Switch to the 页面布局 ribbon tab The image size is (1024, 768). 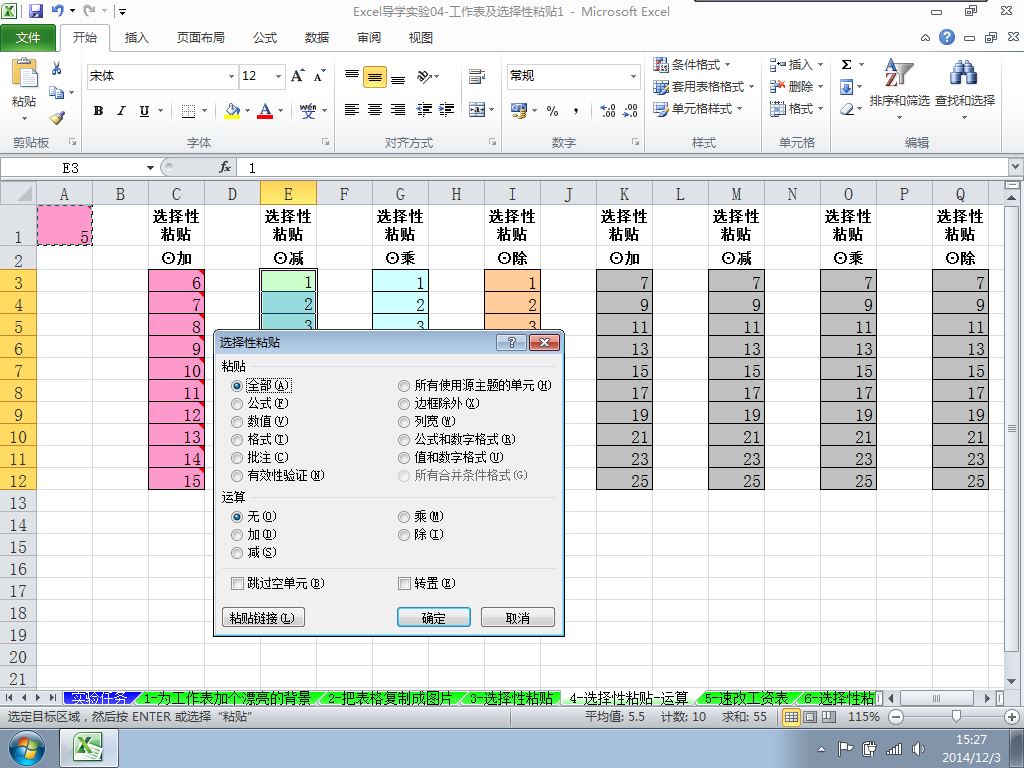200,38
